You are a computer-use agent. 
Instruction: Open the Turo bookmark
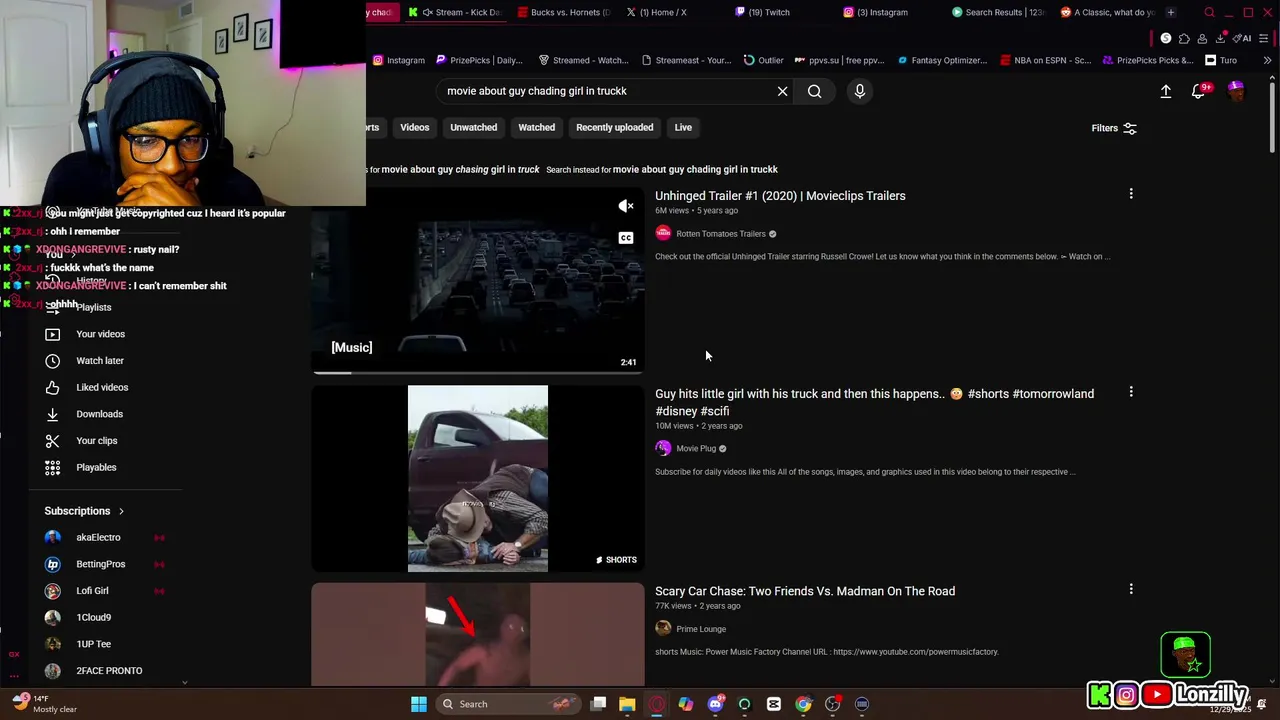(x=1221, y=60)
